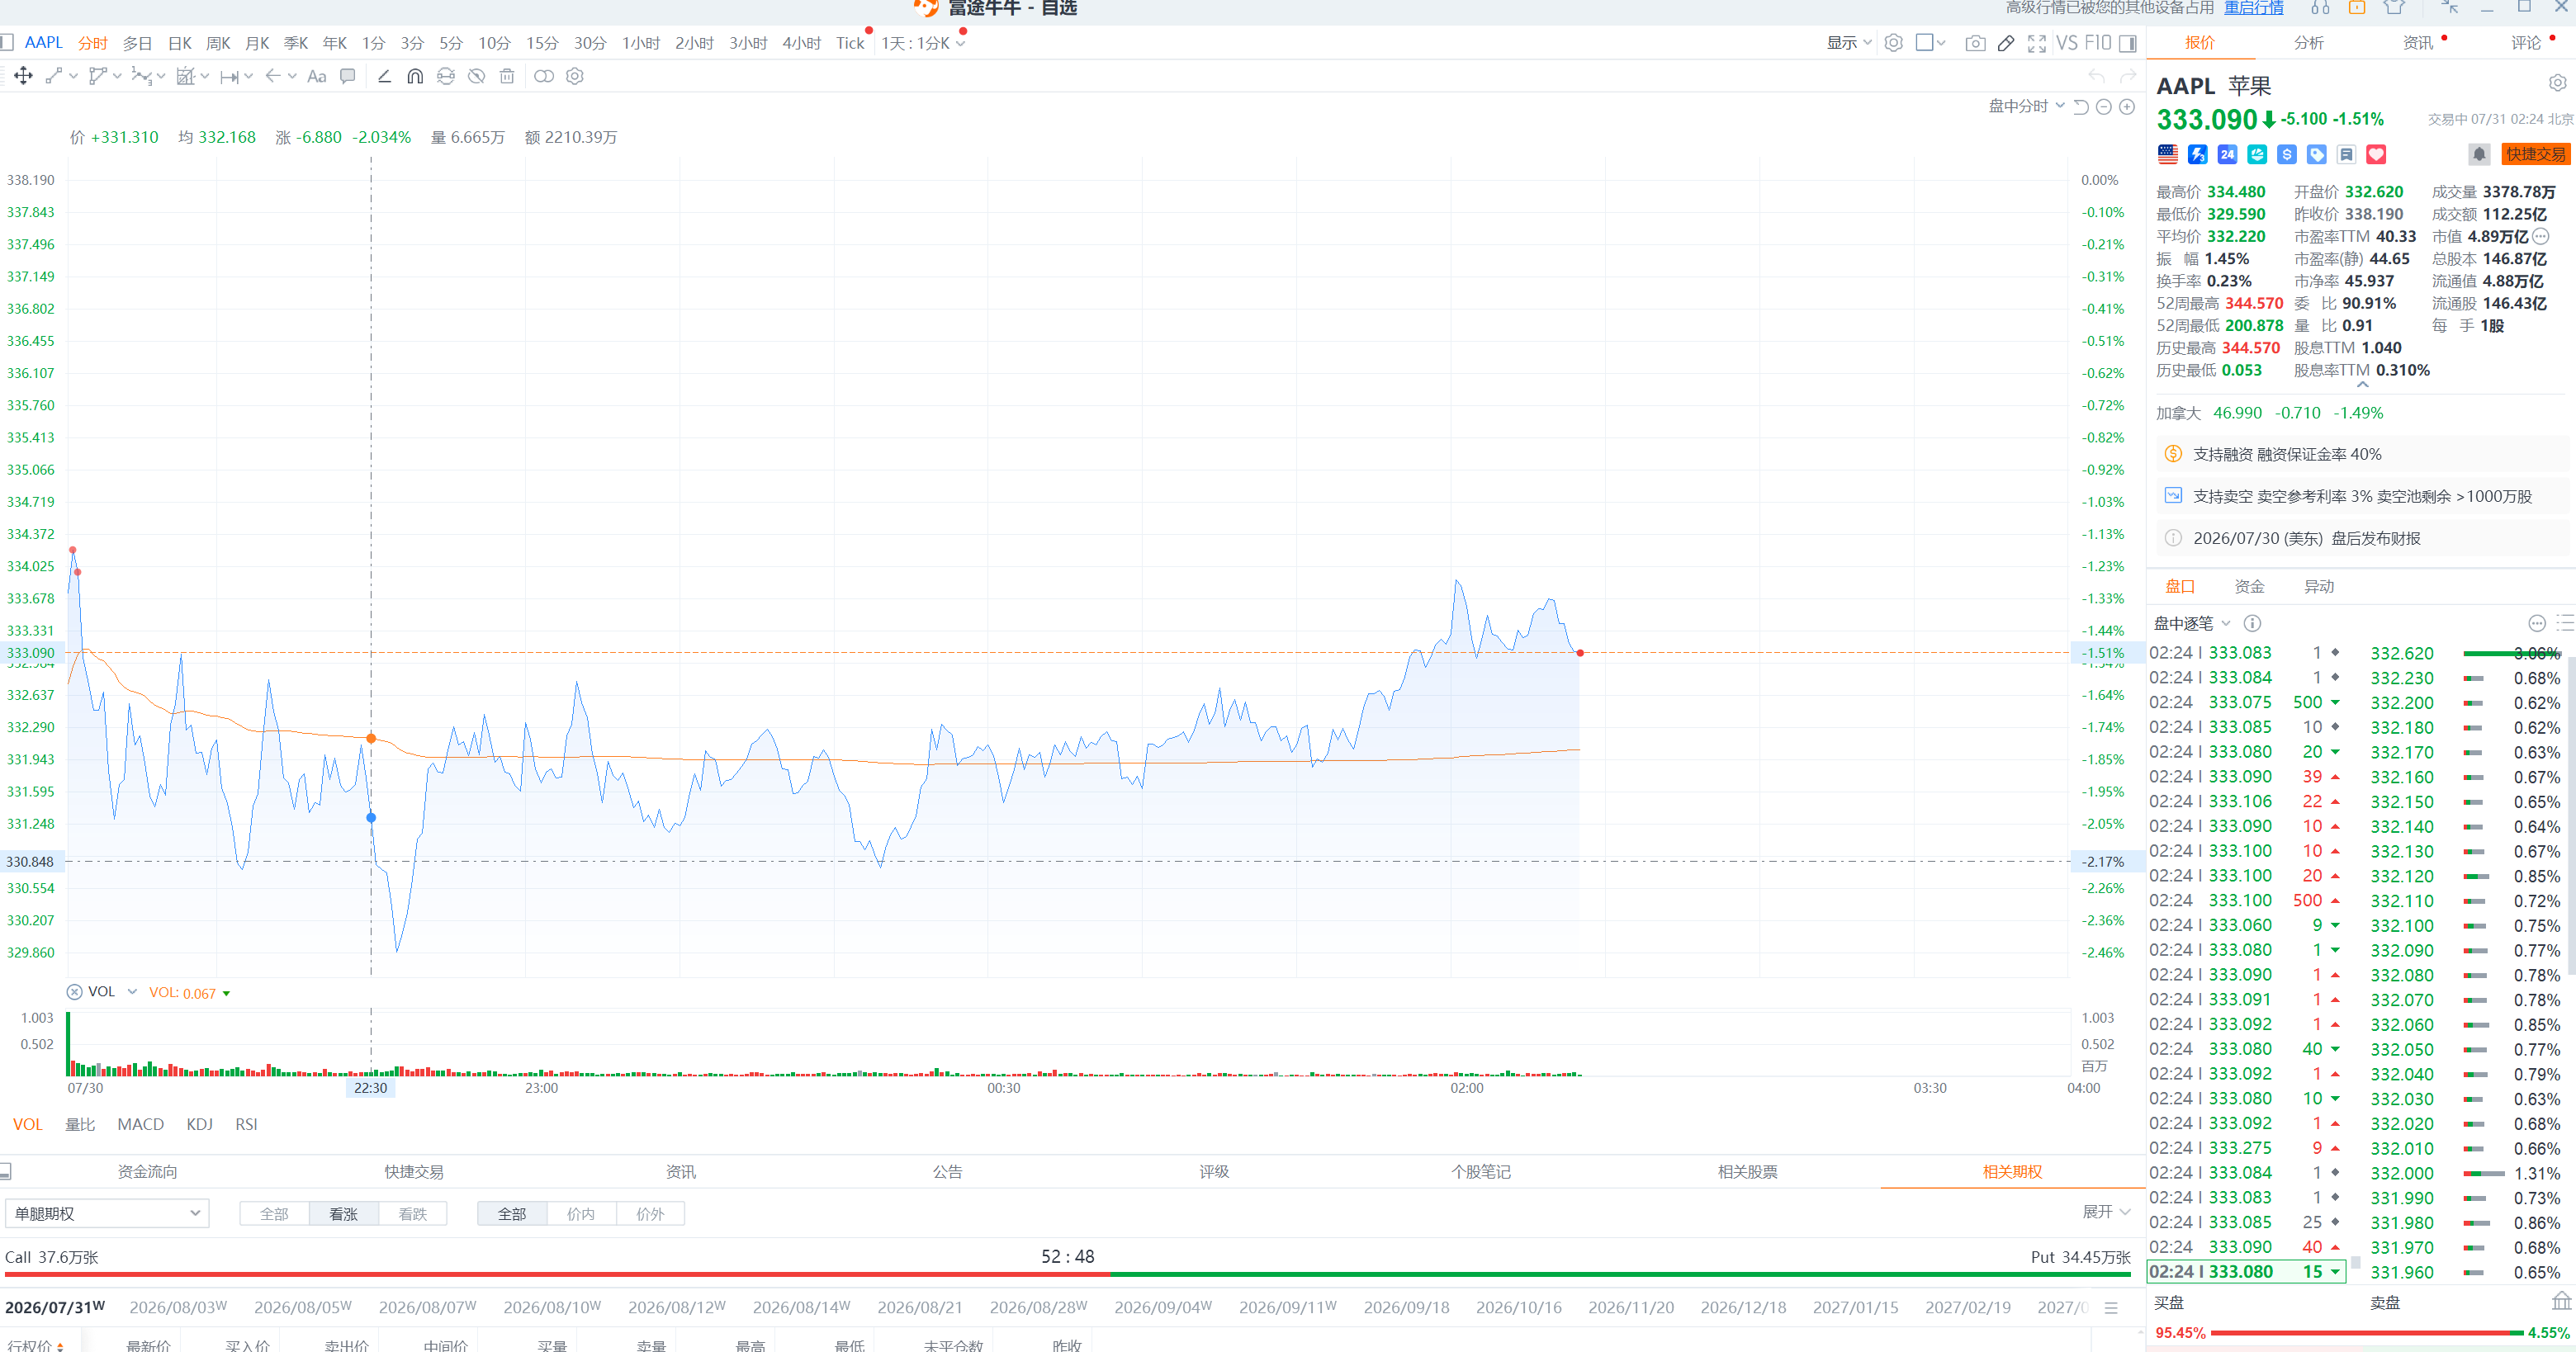
Task: Open the 单腿期权 strategy dropdown
Action: (107, 1214)
